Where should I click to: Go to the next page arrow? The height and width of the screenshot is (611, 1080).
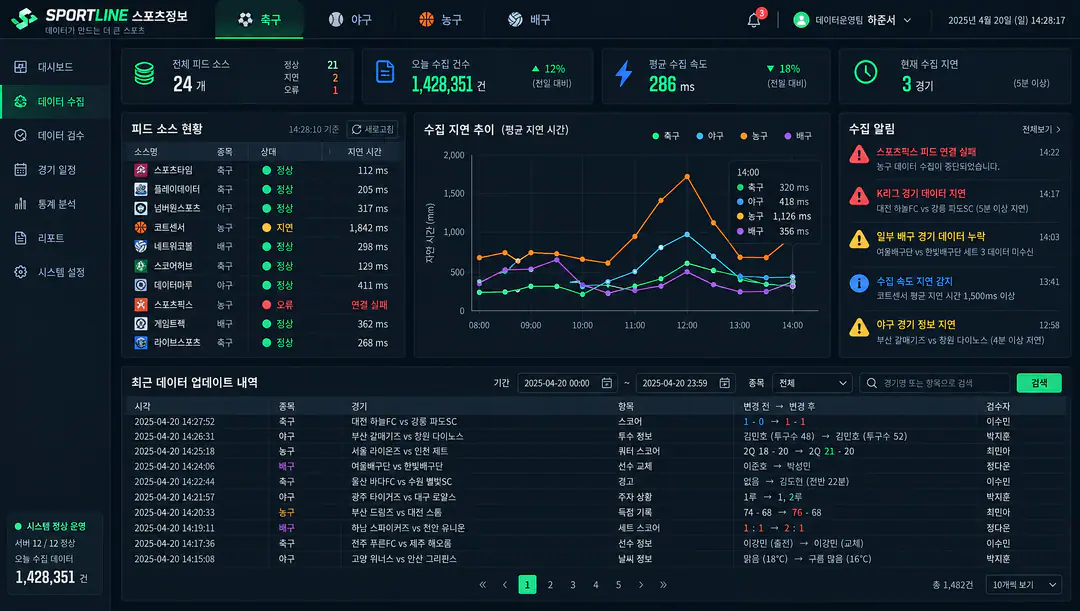click(641, 585)
